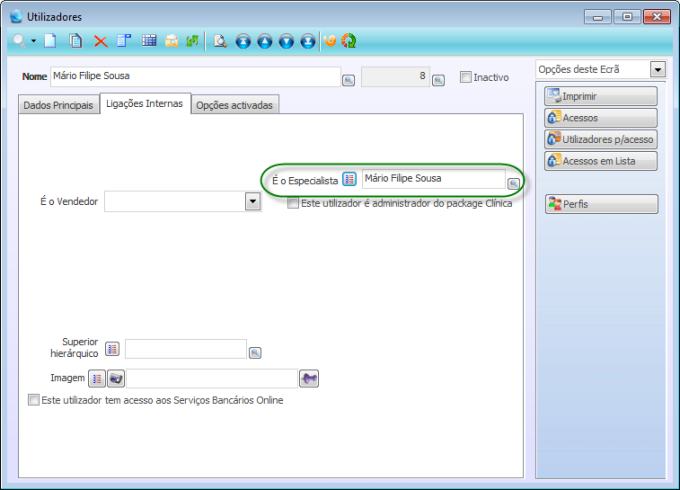Click the new blank record icon
Viewport: 680px width, 490px height.
pos(50,41)
